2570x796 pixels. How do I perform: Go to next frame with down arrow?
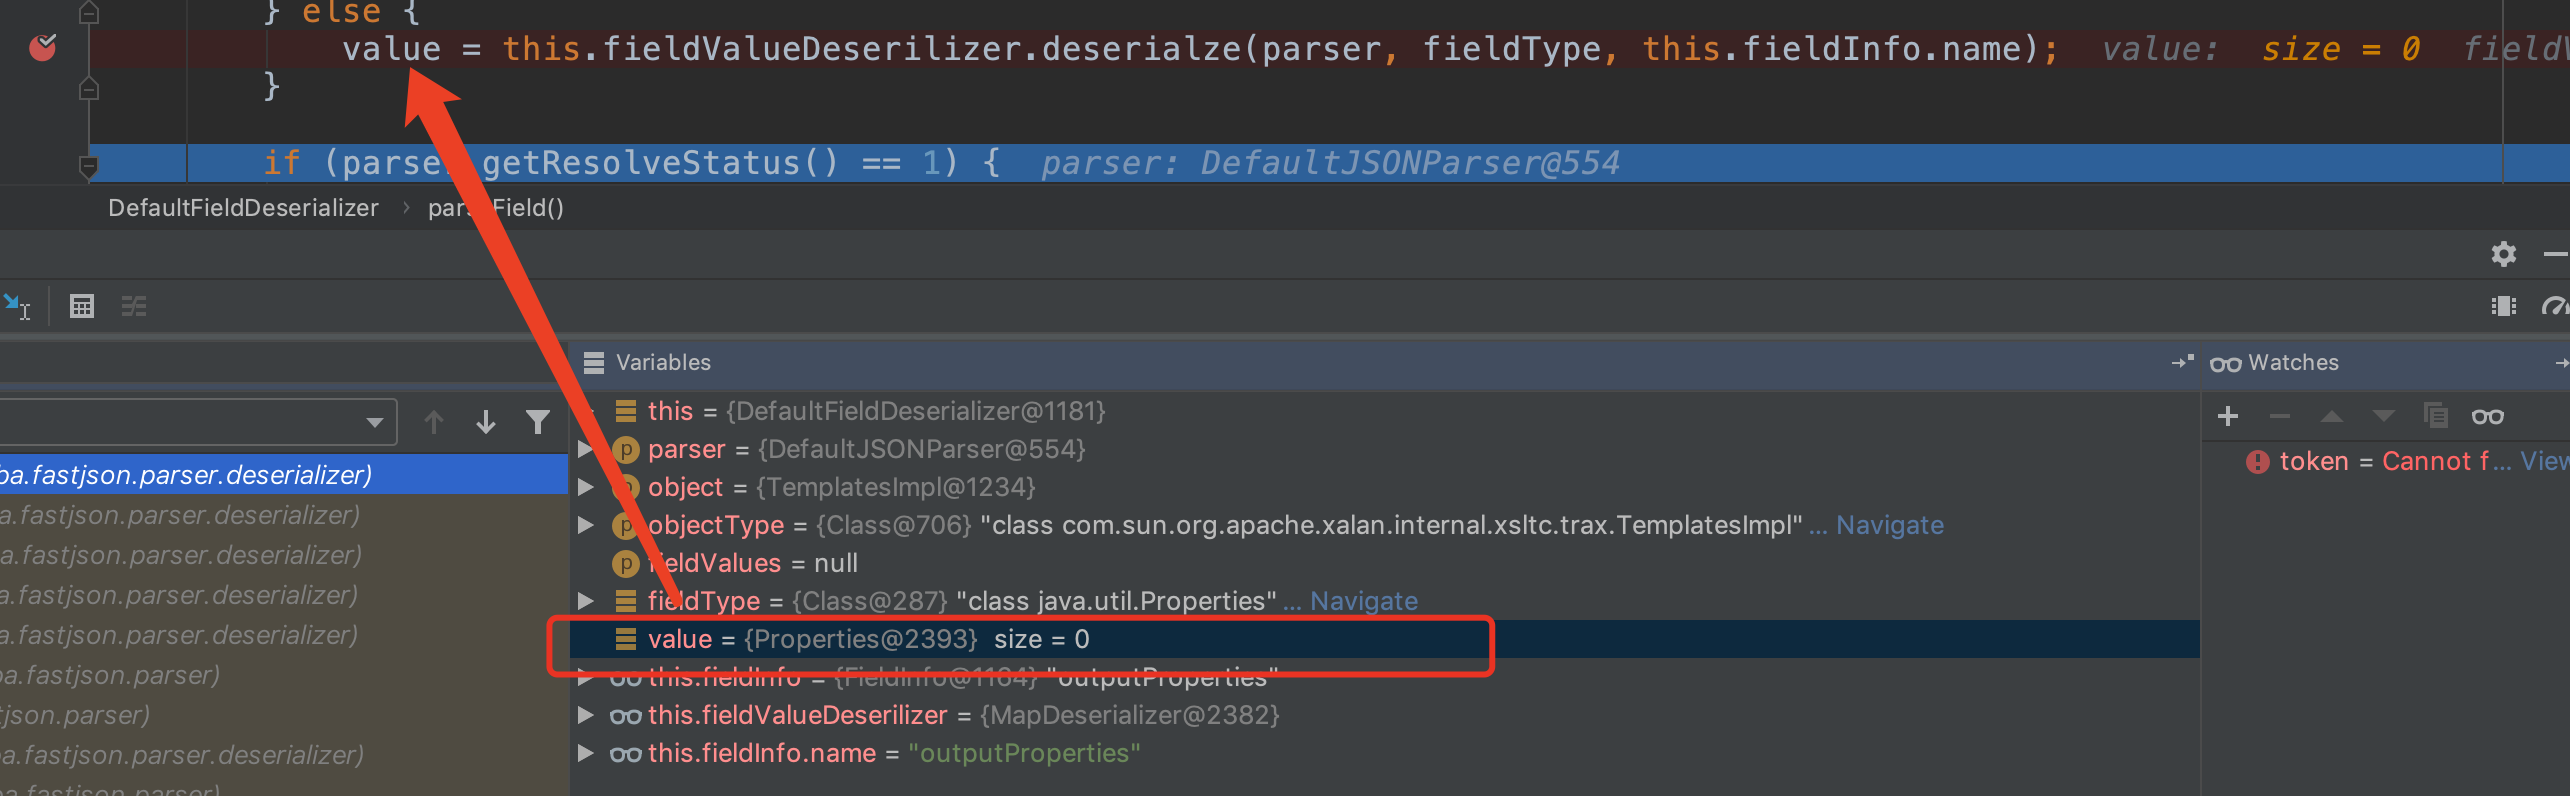click(x=486, y=422)
